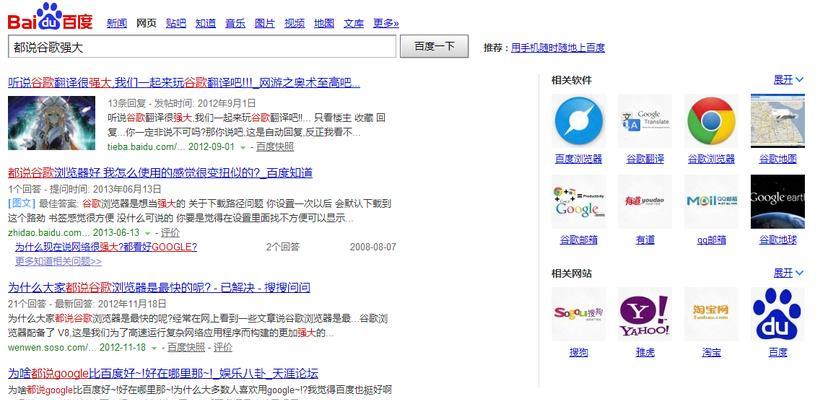Click the 谷歌邮箱 text label
The image size is (828, 400).
pos(579,240)
